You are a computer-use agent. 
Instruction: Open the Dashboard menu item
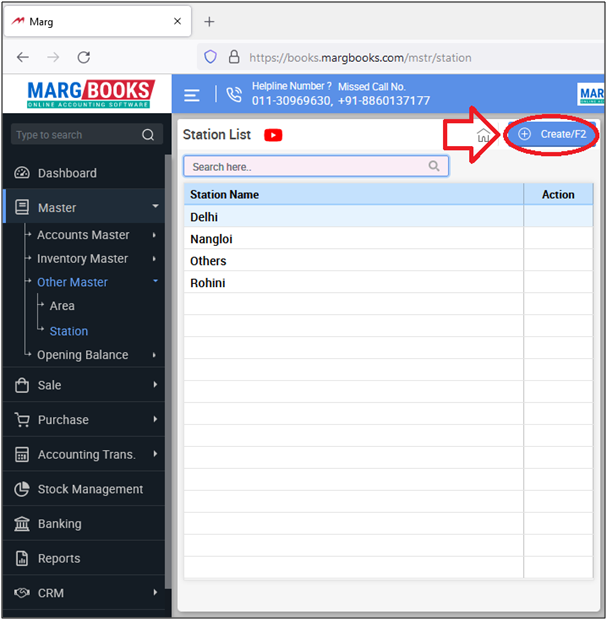pos(84,173)
